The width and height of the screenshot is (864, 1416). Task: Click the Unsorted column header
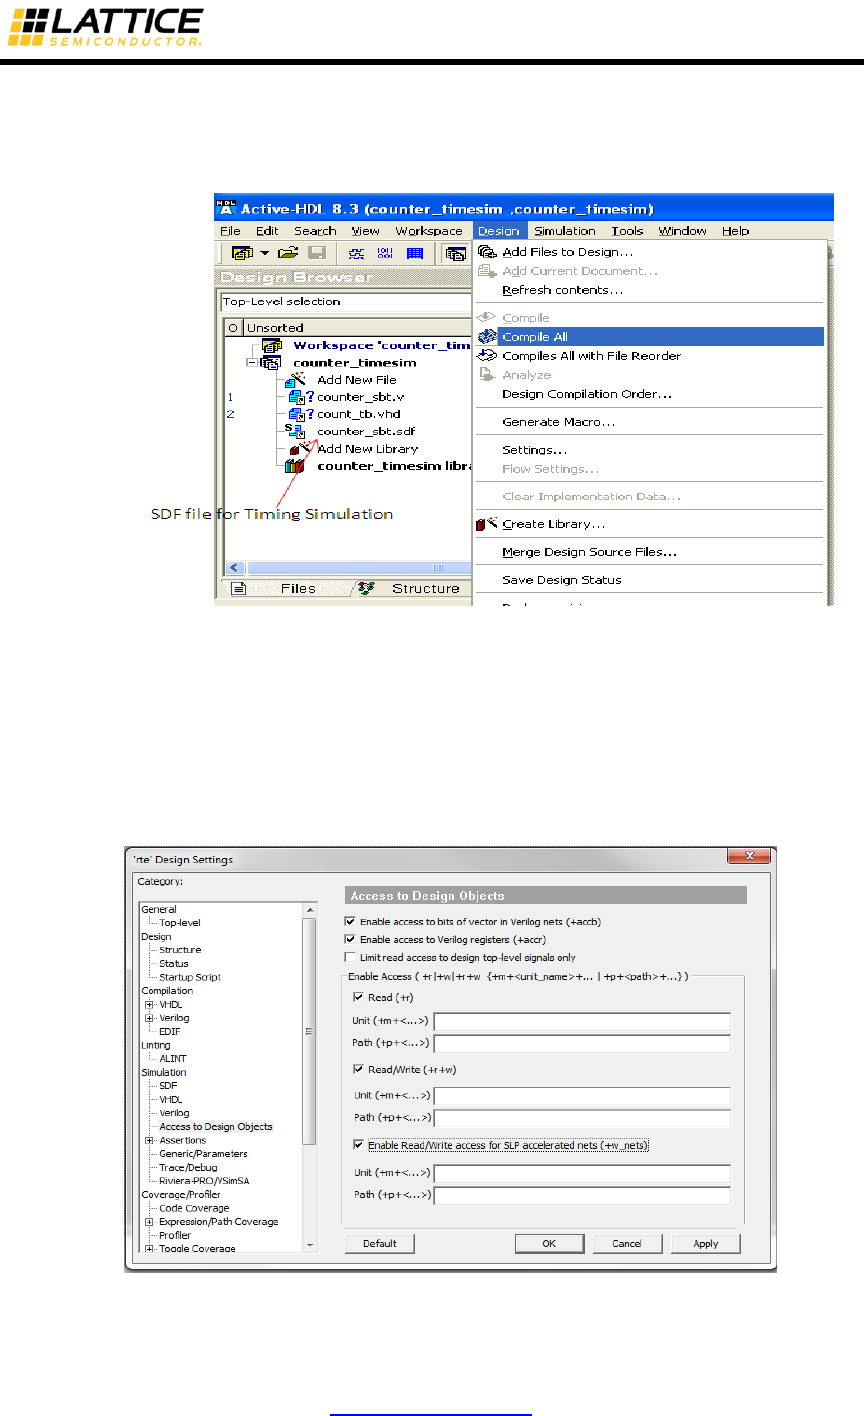[357, 327]
